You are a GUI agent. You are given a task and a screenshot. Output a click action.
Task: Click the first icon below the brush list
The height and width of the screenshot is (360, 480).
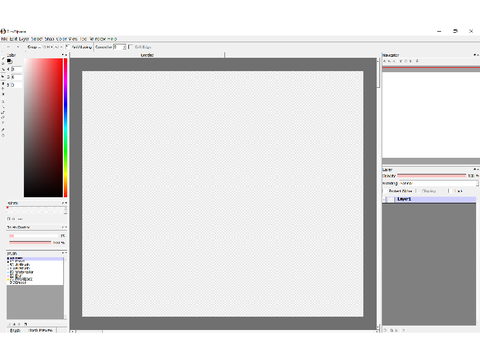pyautogui.click(x=9, y=324)
